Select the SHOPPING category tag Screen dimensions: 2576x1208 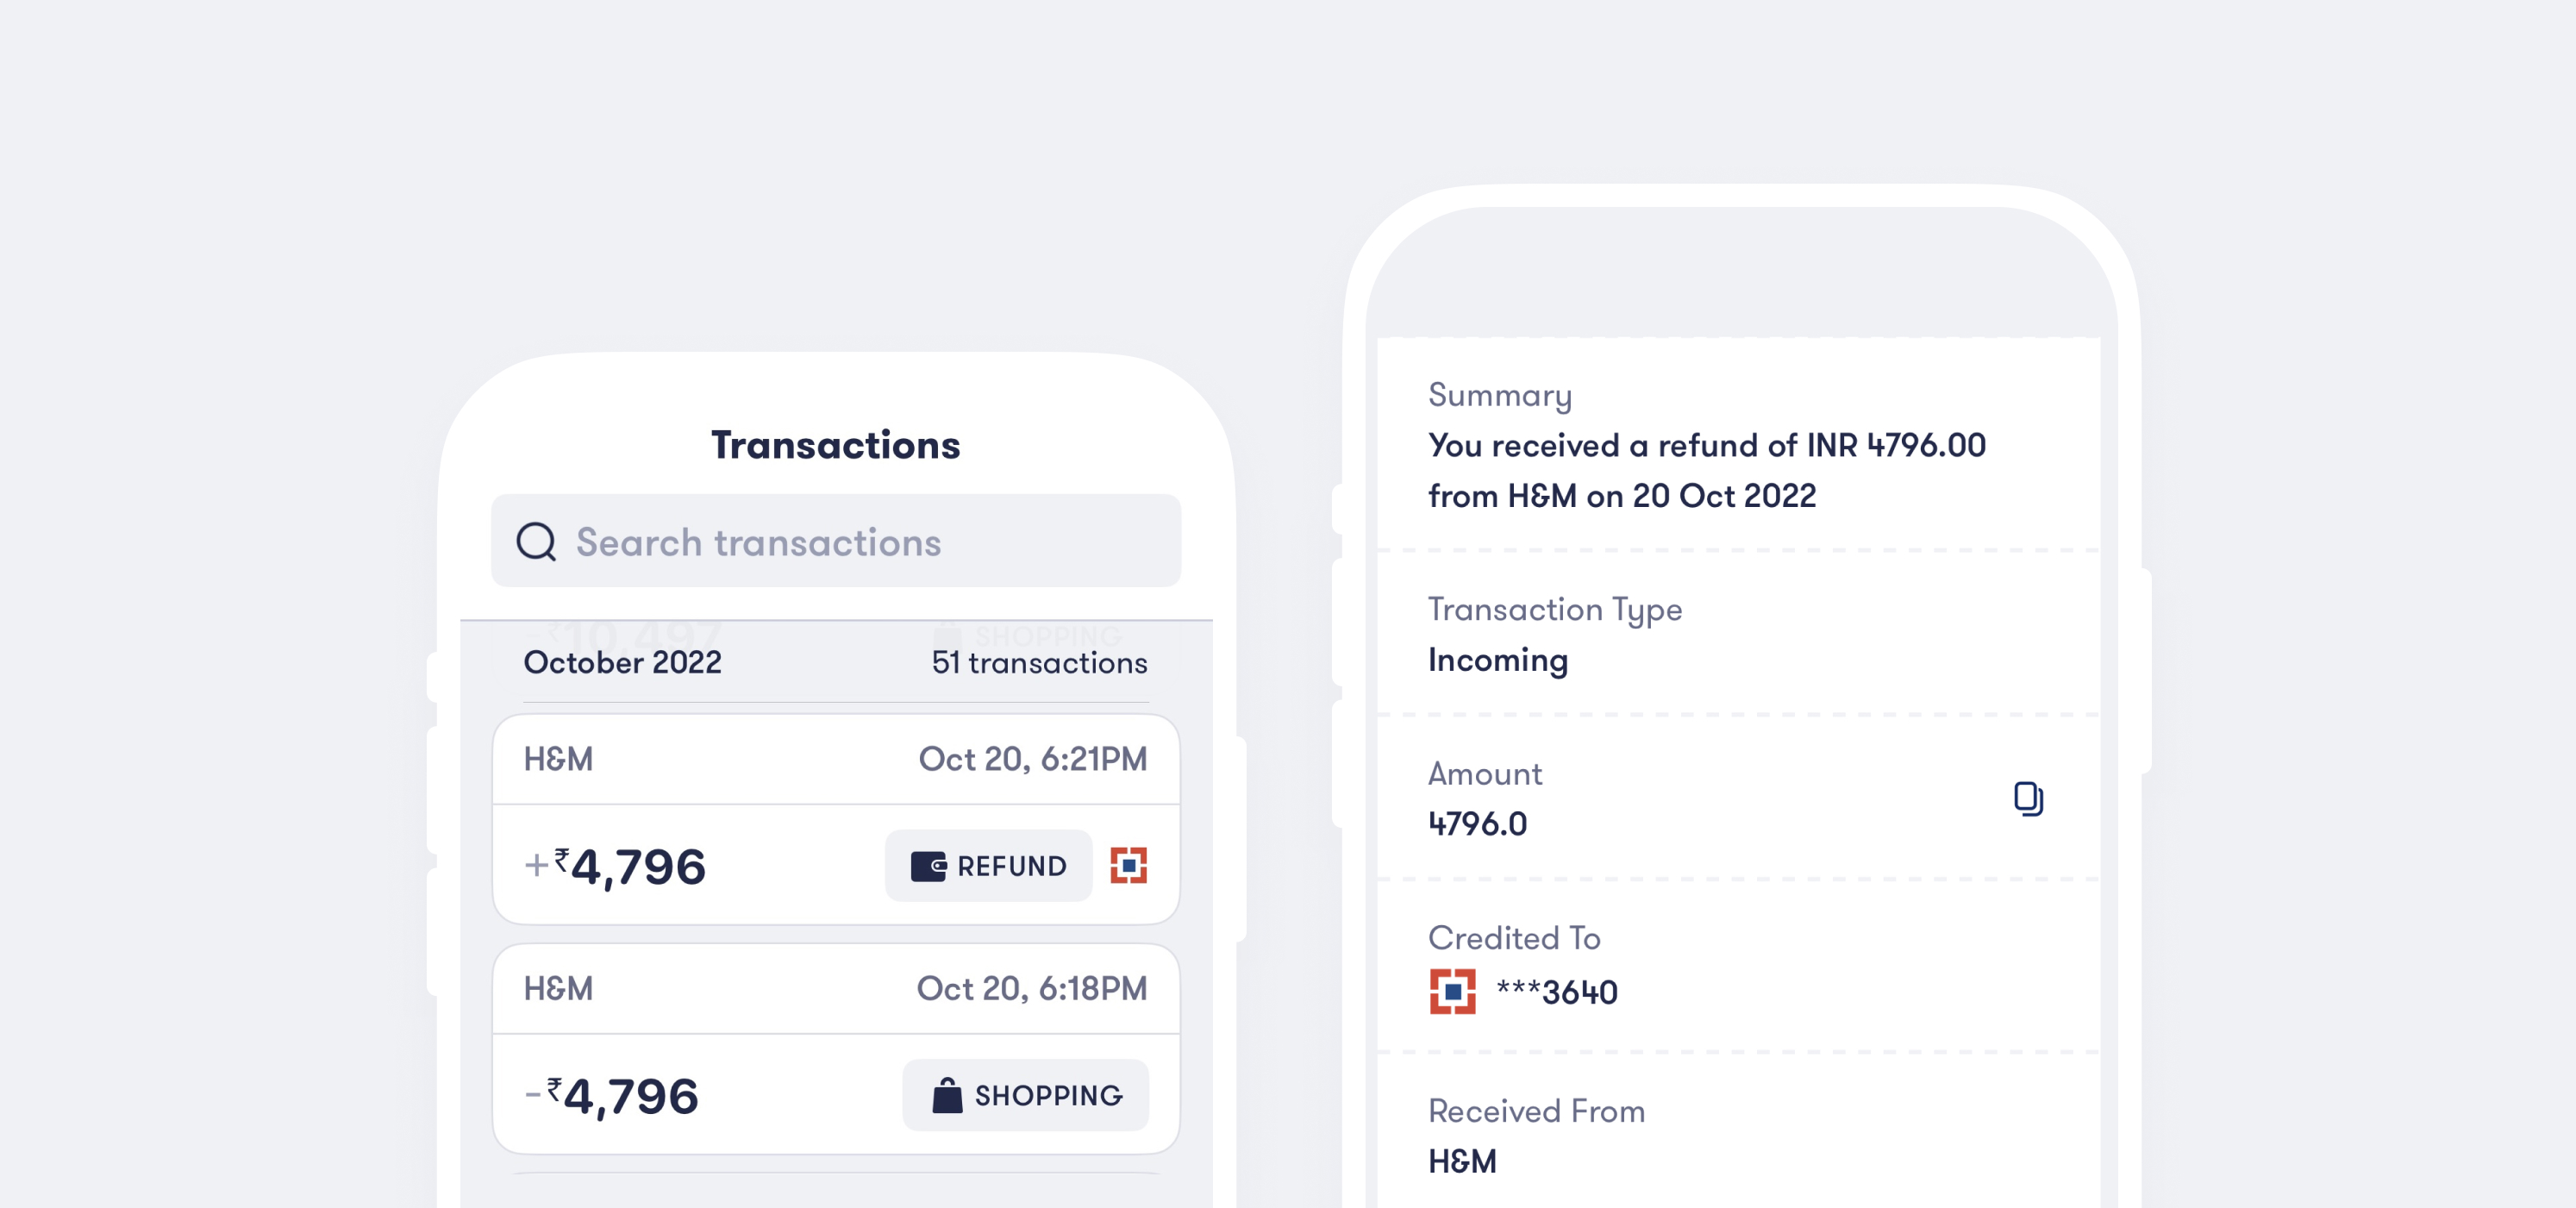click(1025, 1095)
